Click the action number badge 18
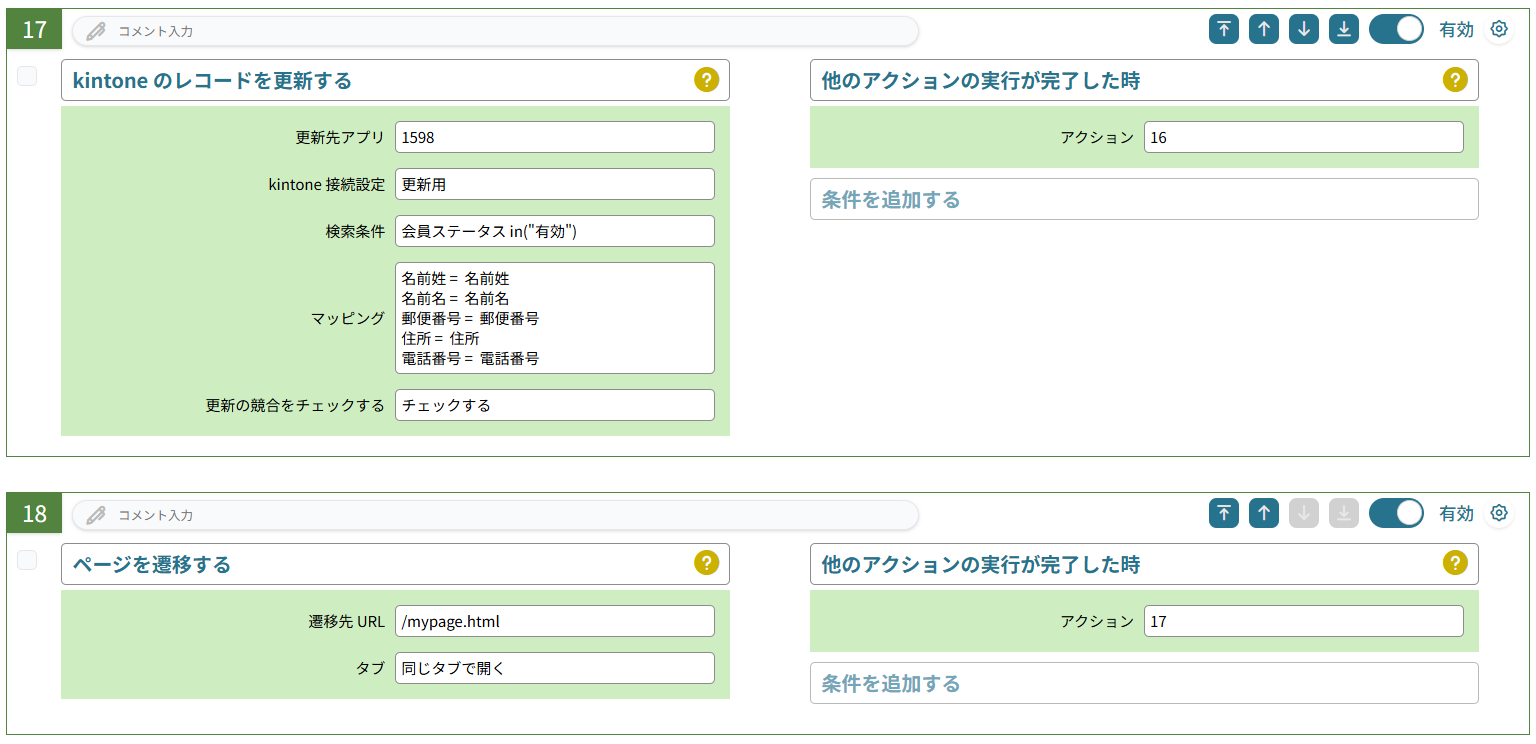Screen dimensions: 1536x744 pyautogui.click(x=34, y=513)
